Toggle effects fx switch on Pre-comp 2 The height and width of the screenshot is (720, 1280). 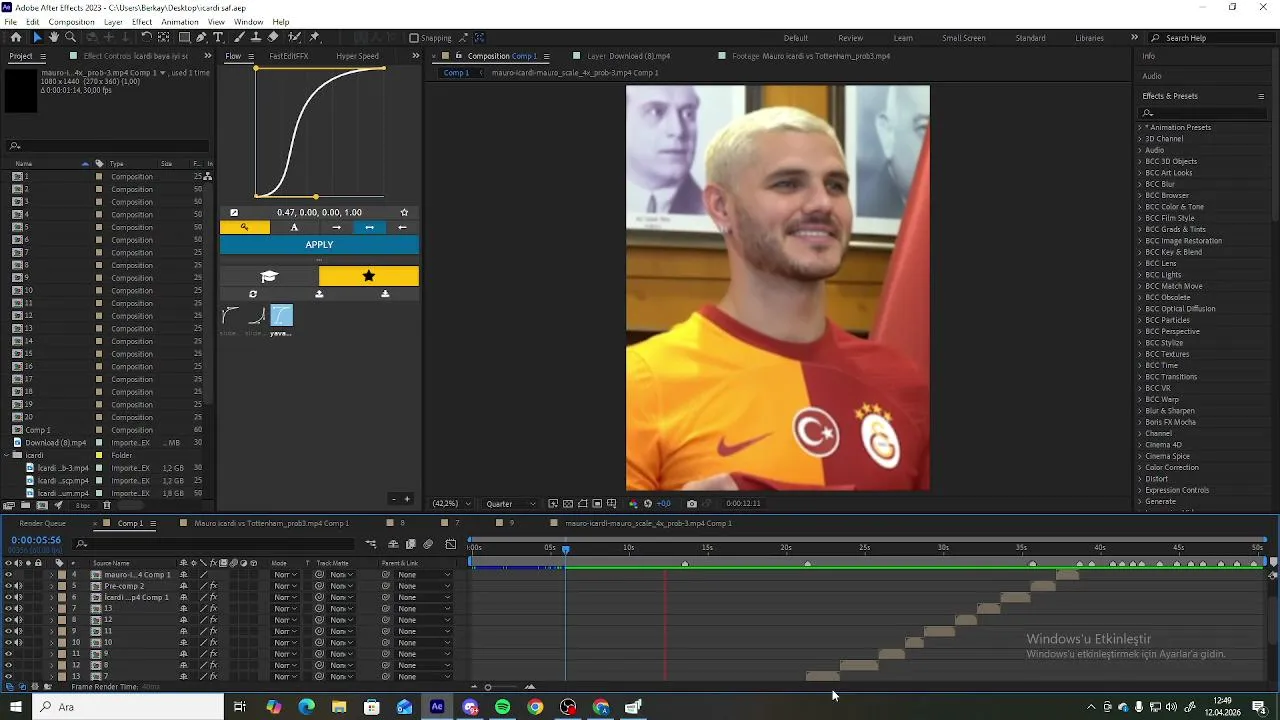(214, 586)
